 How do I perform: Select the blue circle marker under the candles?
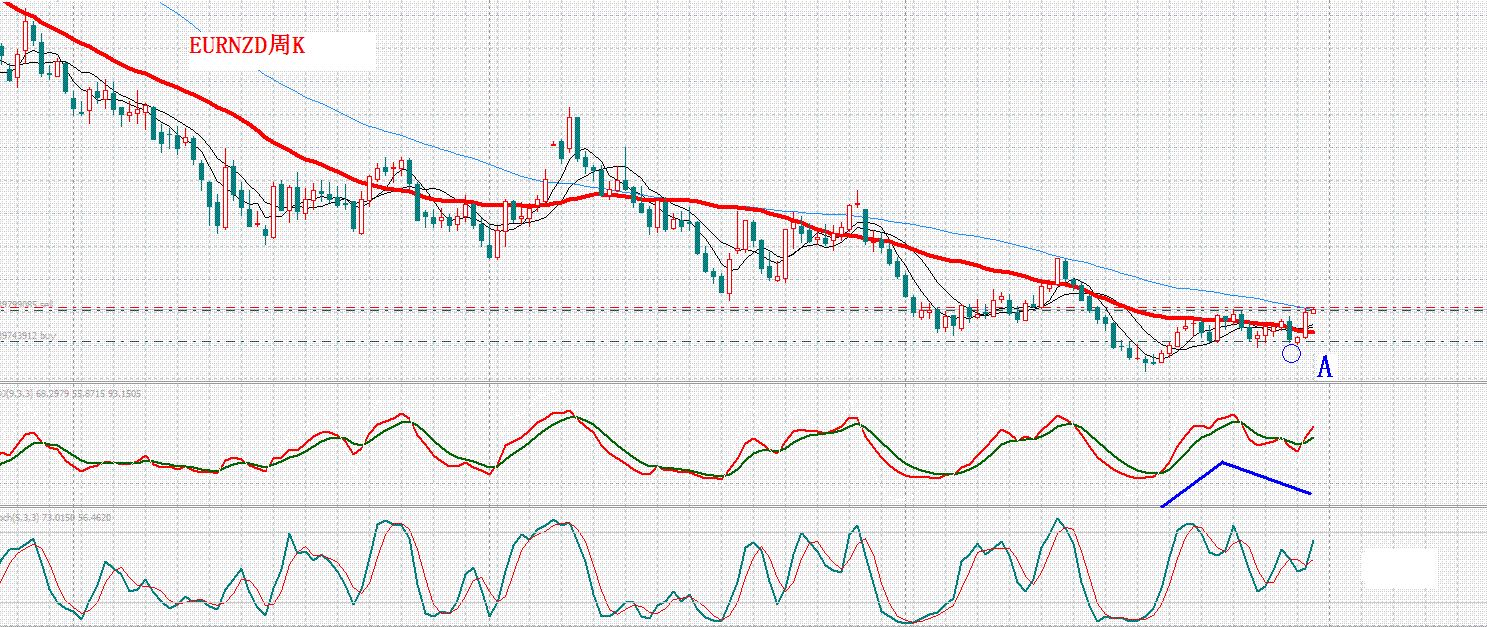(1292, 352)
